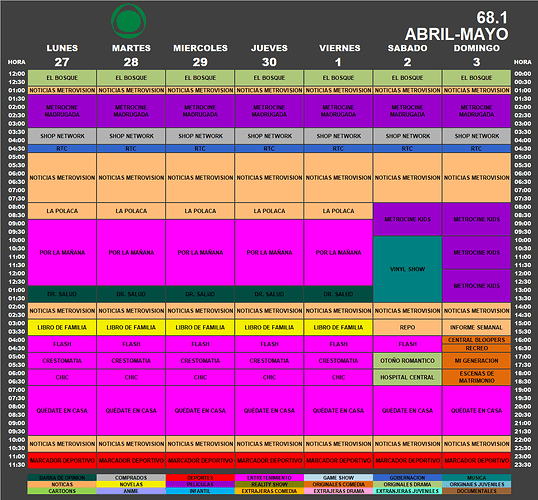Image resolution: width=538 pixels, height=500 pixels.
Task: Select Miercoles DR. SALUD block
Action: (200, 294)
